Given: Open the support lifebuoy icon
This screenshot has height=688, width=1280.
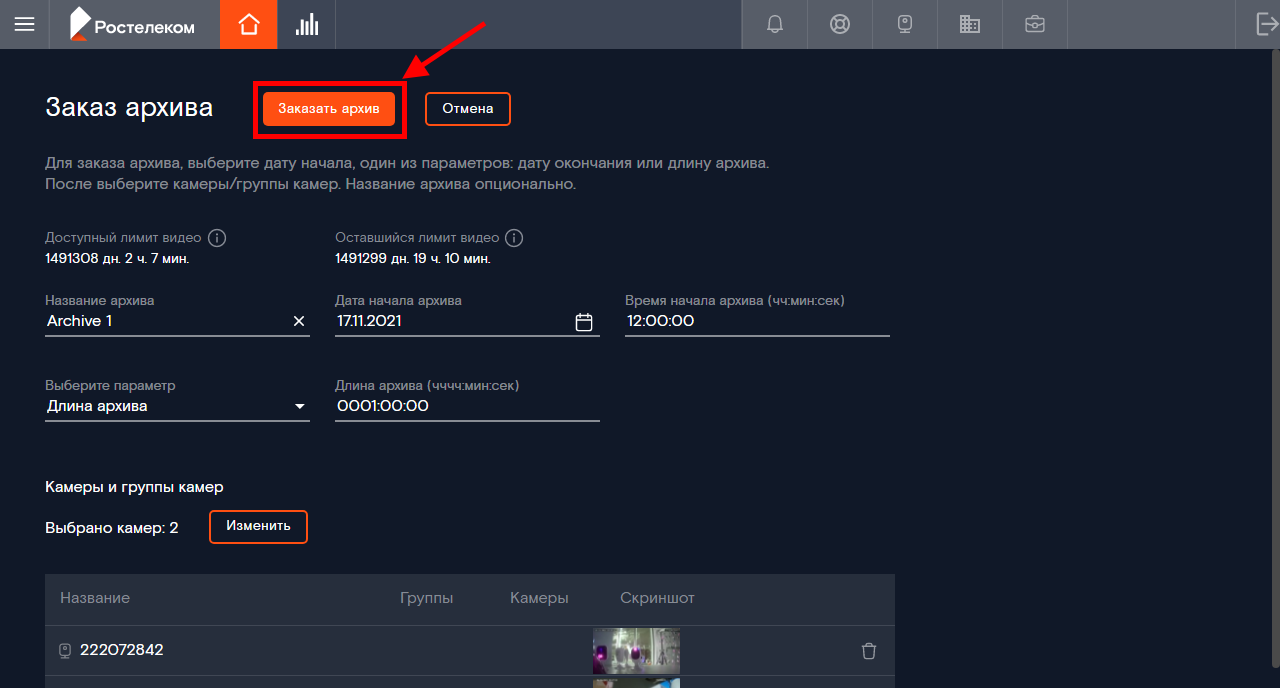Looking at the screenshot, I should [x=840, y=24].
